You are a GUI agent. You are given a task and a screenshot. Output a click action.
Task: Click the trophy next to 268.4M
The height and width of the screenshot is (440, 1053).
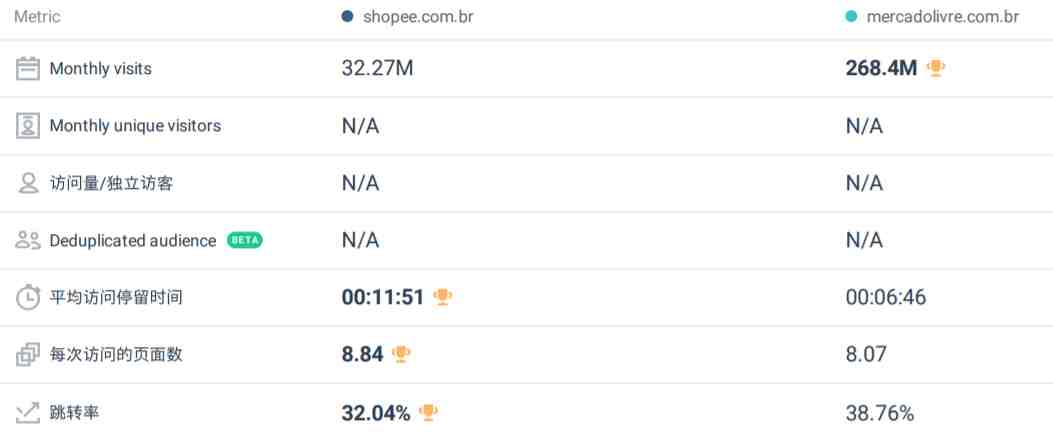(x=935, y=68)
